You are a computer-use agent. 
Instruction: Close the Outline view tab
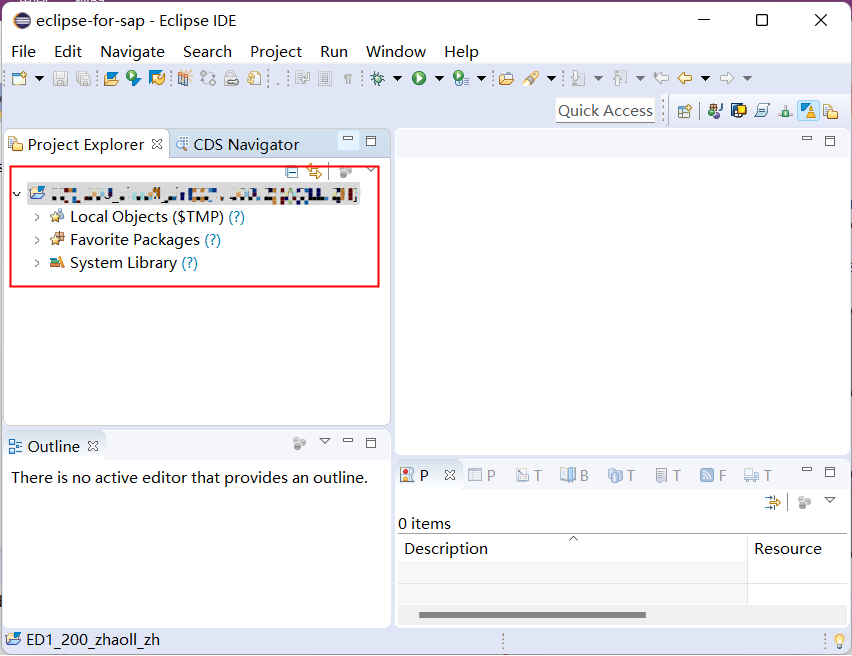pyautogui.click(x=93, y=446)
